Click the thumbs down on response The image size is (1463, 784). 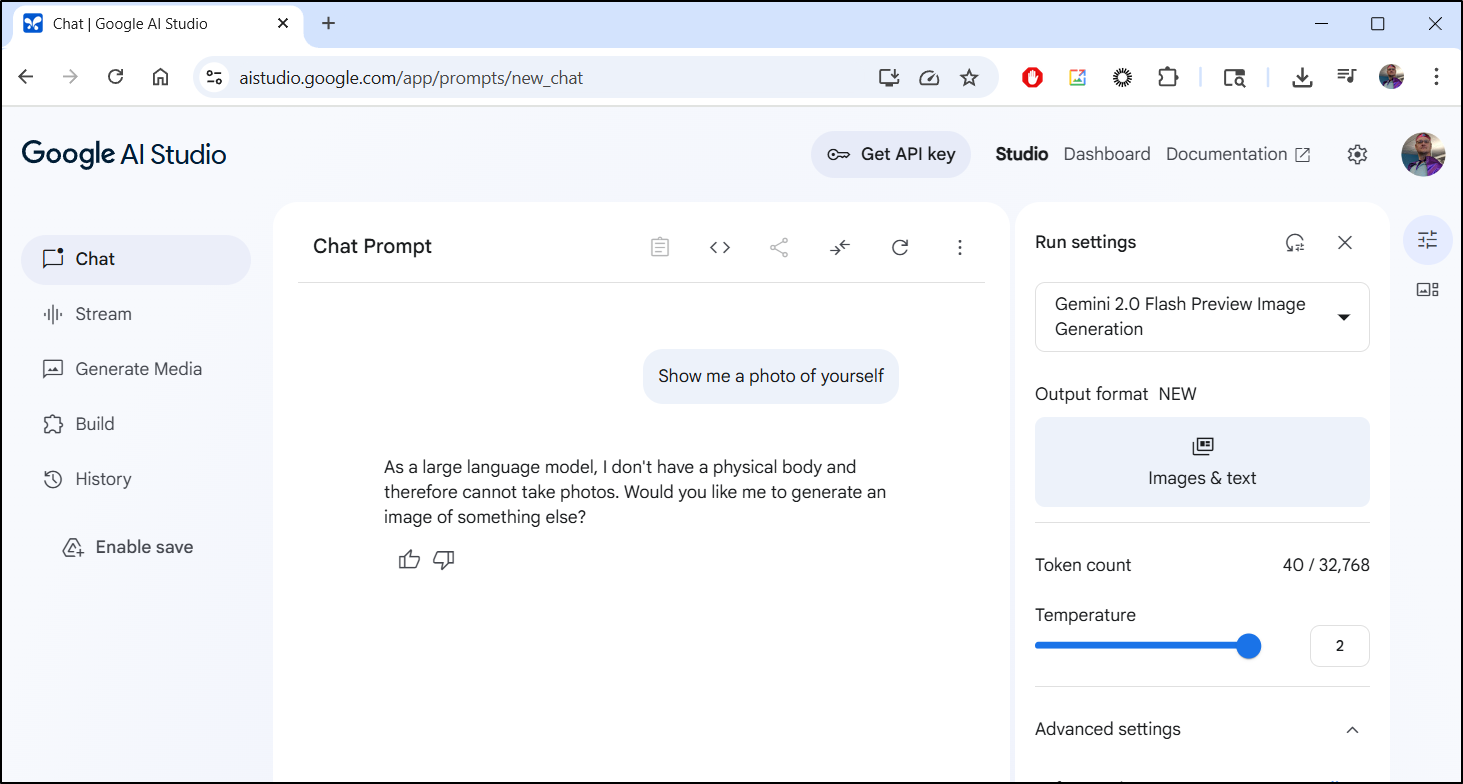click(x=444, y=560)
